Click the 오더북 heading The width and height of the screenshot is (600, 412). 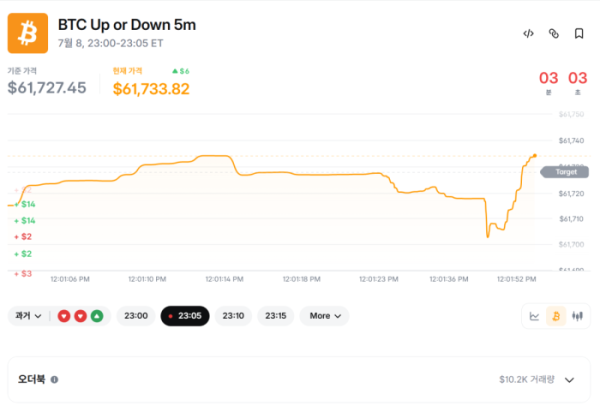(32, 379)
